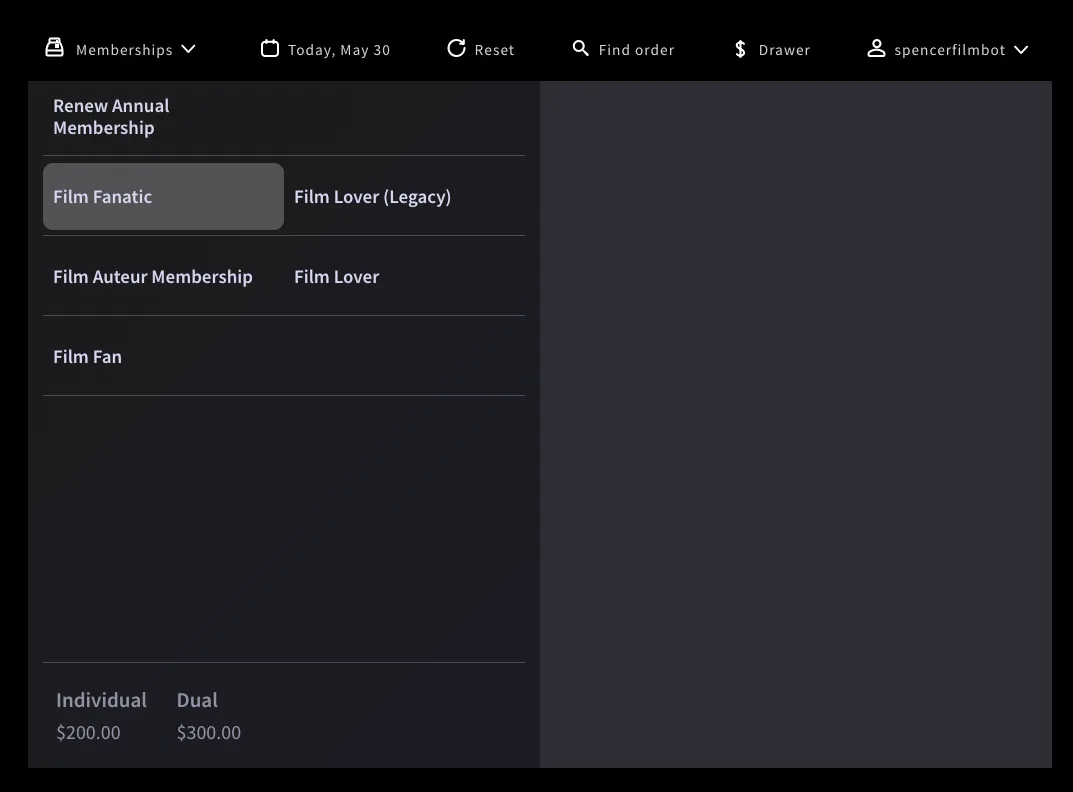Choose the Individual $200.00 option
The image size is (1073, 792).
click(101, 715)
